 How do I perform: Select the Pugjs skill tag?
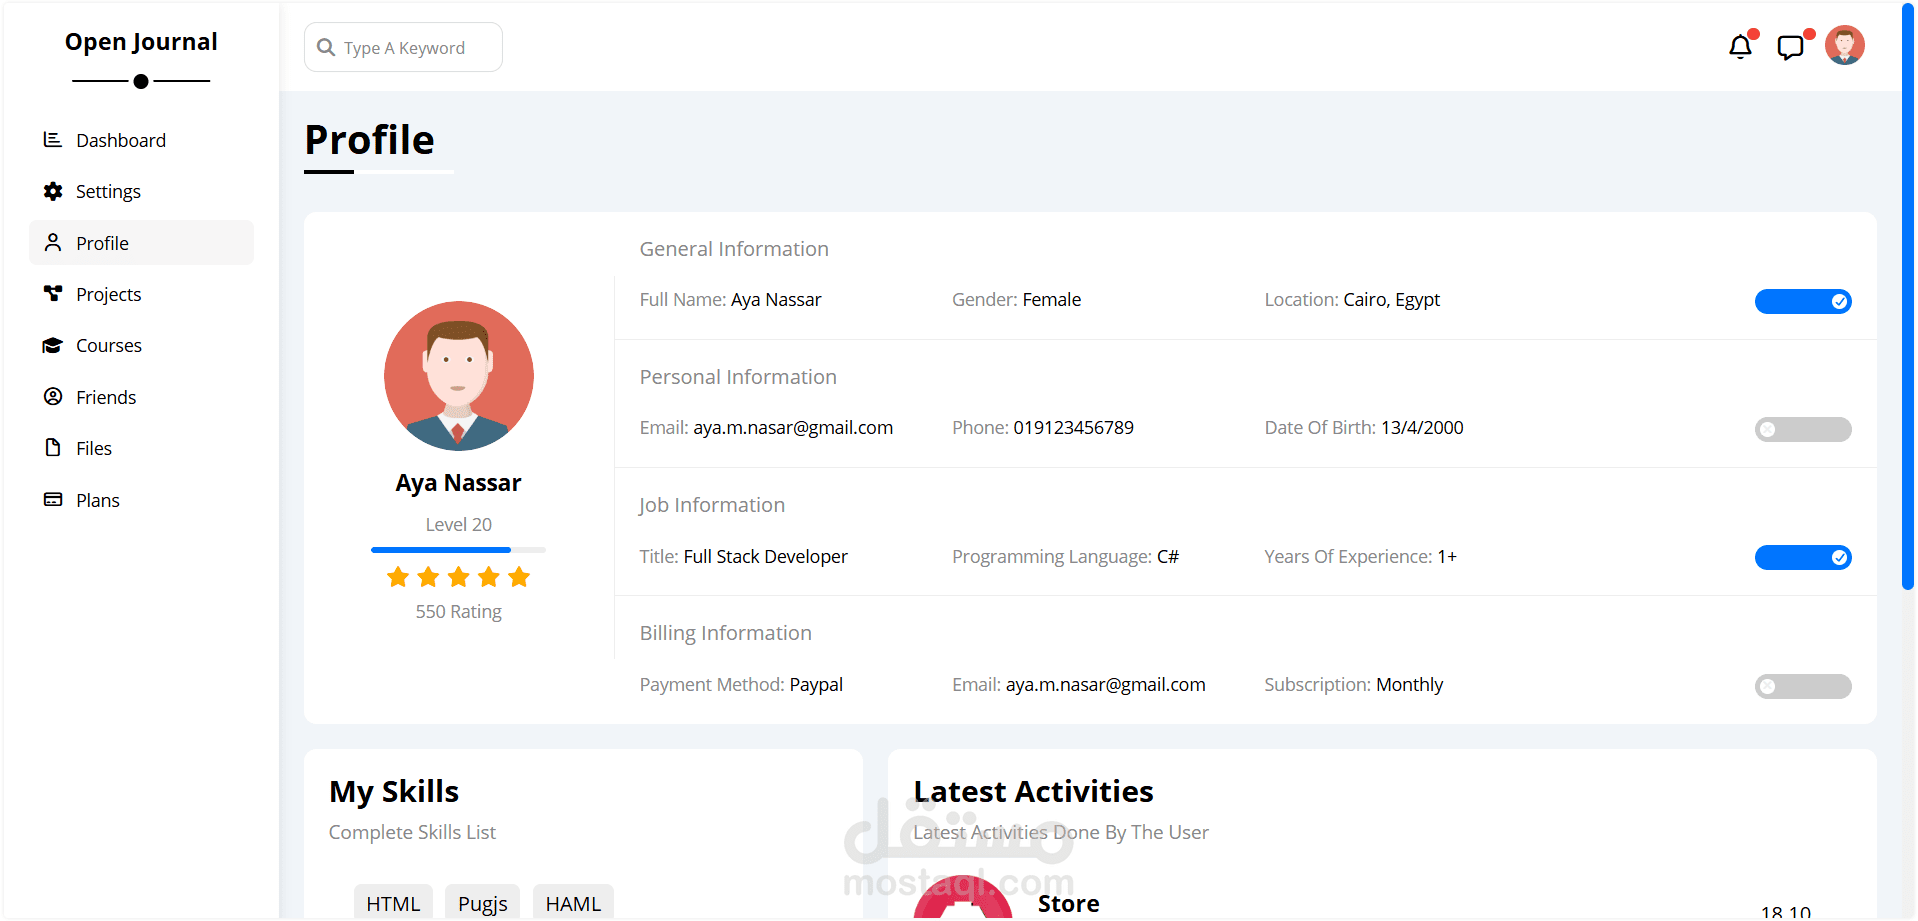click(x=483, y=903)
